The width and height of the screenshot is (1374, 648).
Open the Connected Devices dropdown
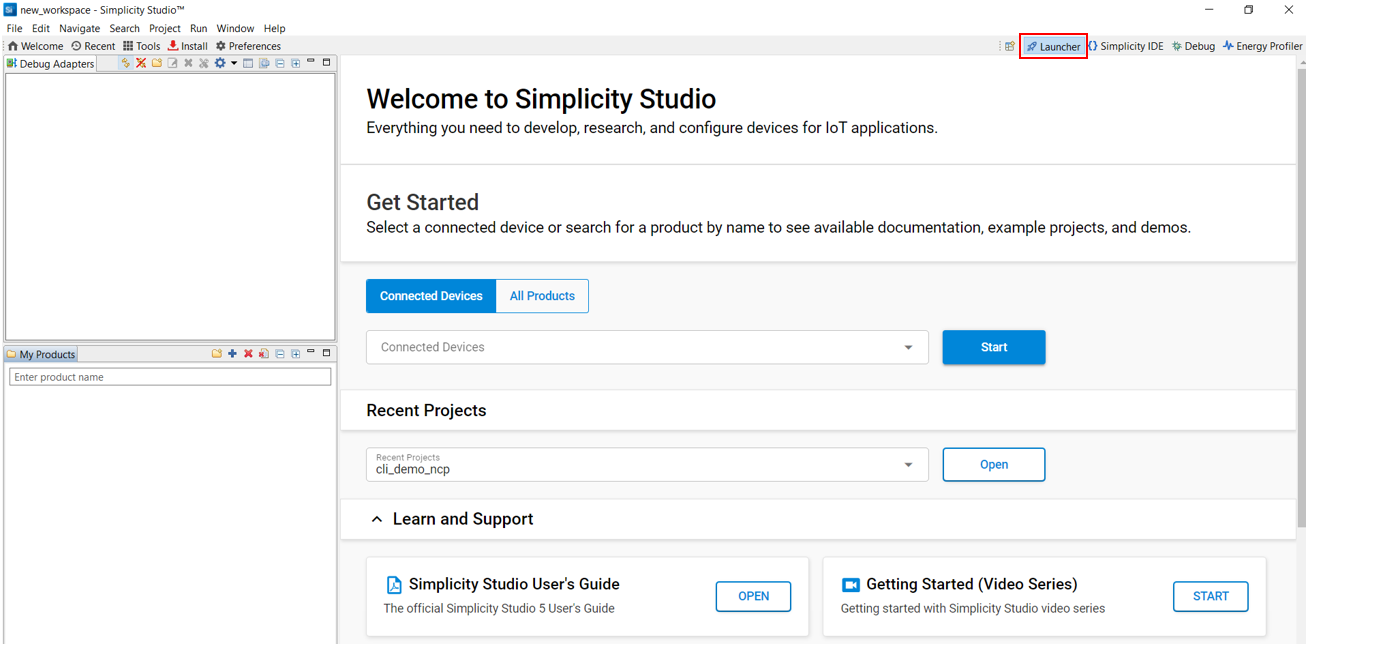[x=908, y=348]
